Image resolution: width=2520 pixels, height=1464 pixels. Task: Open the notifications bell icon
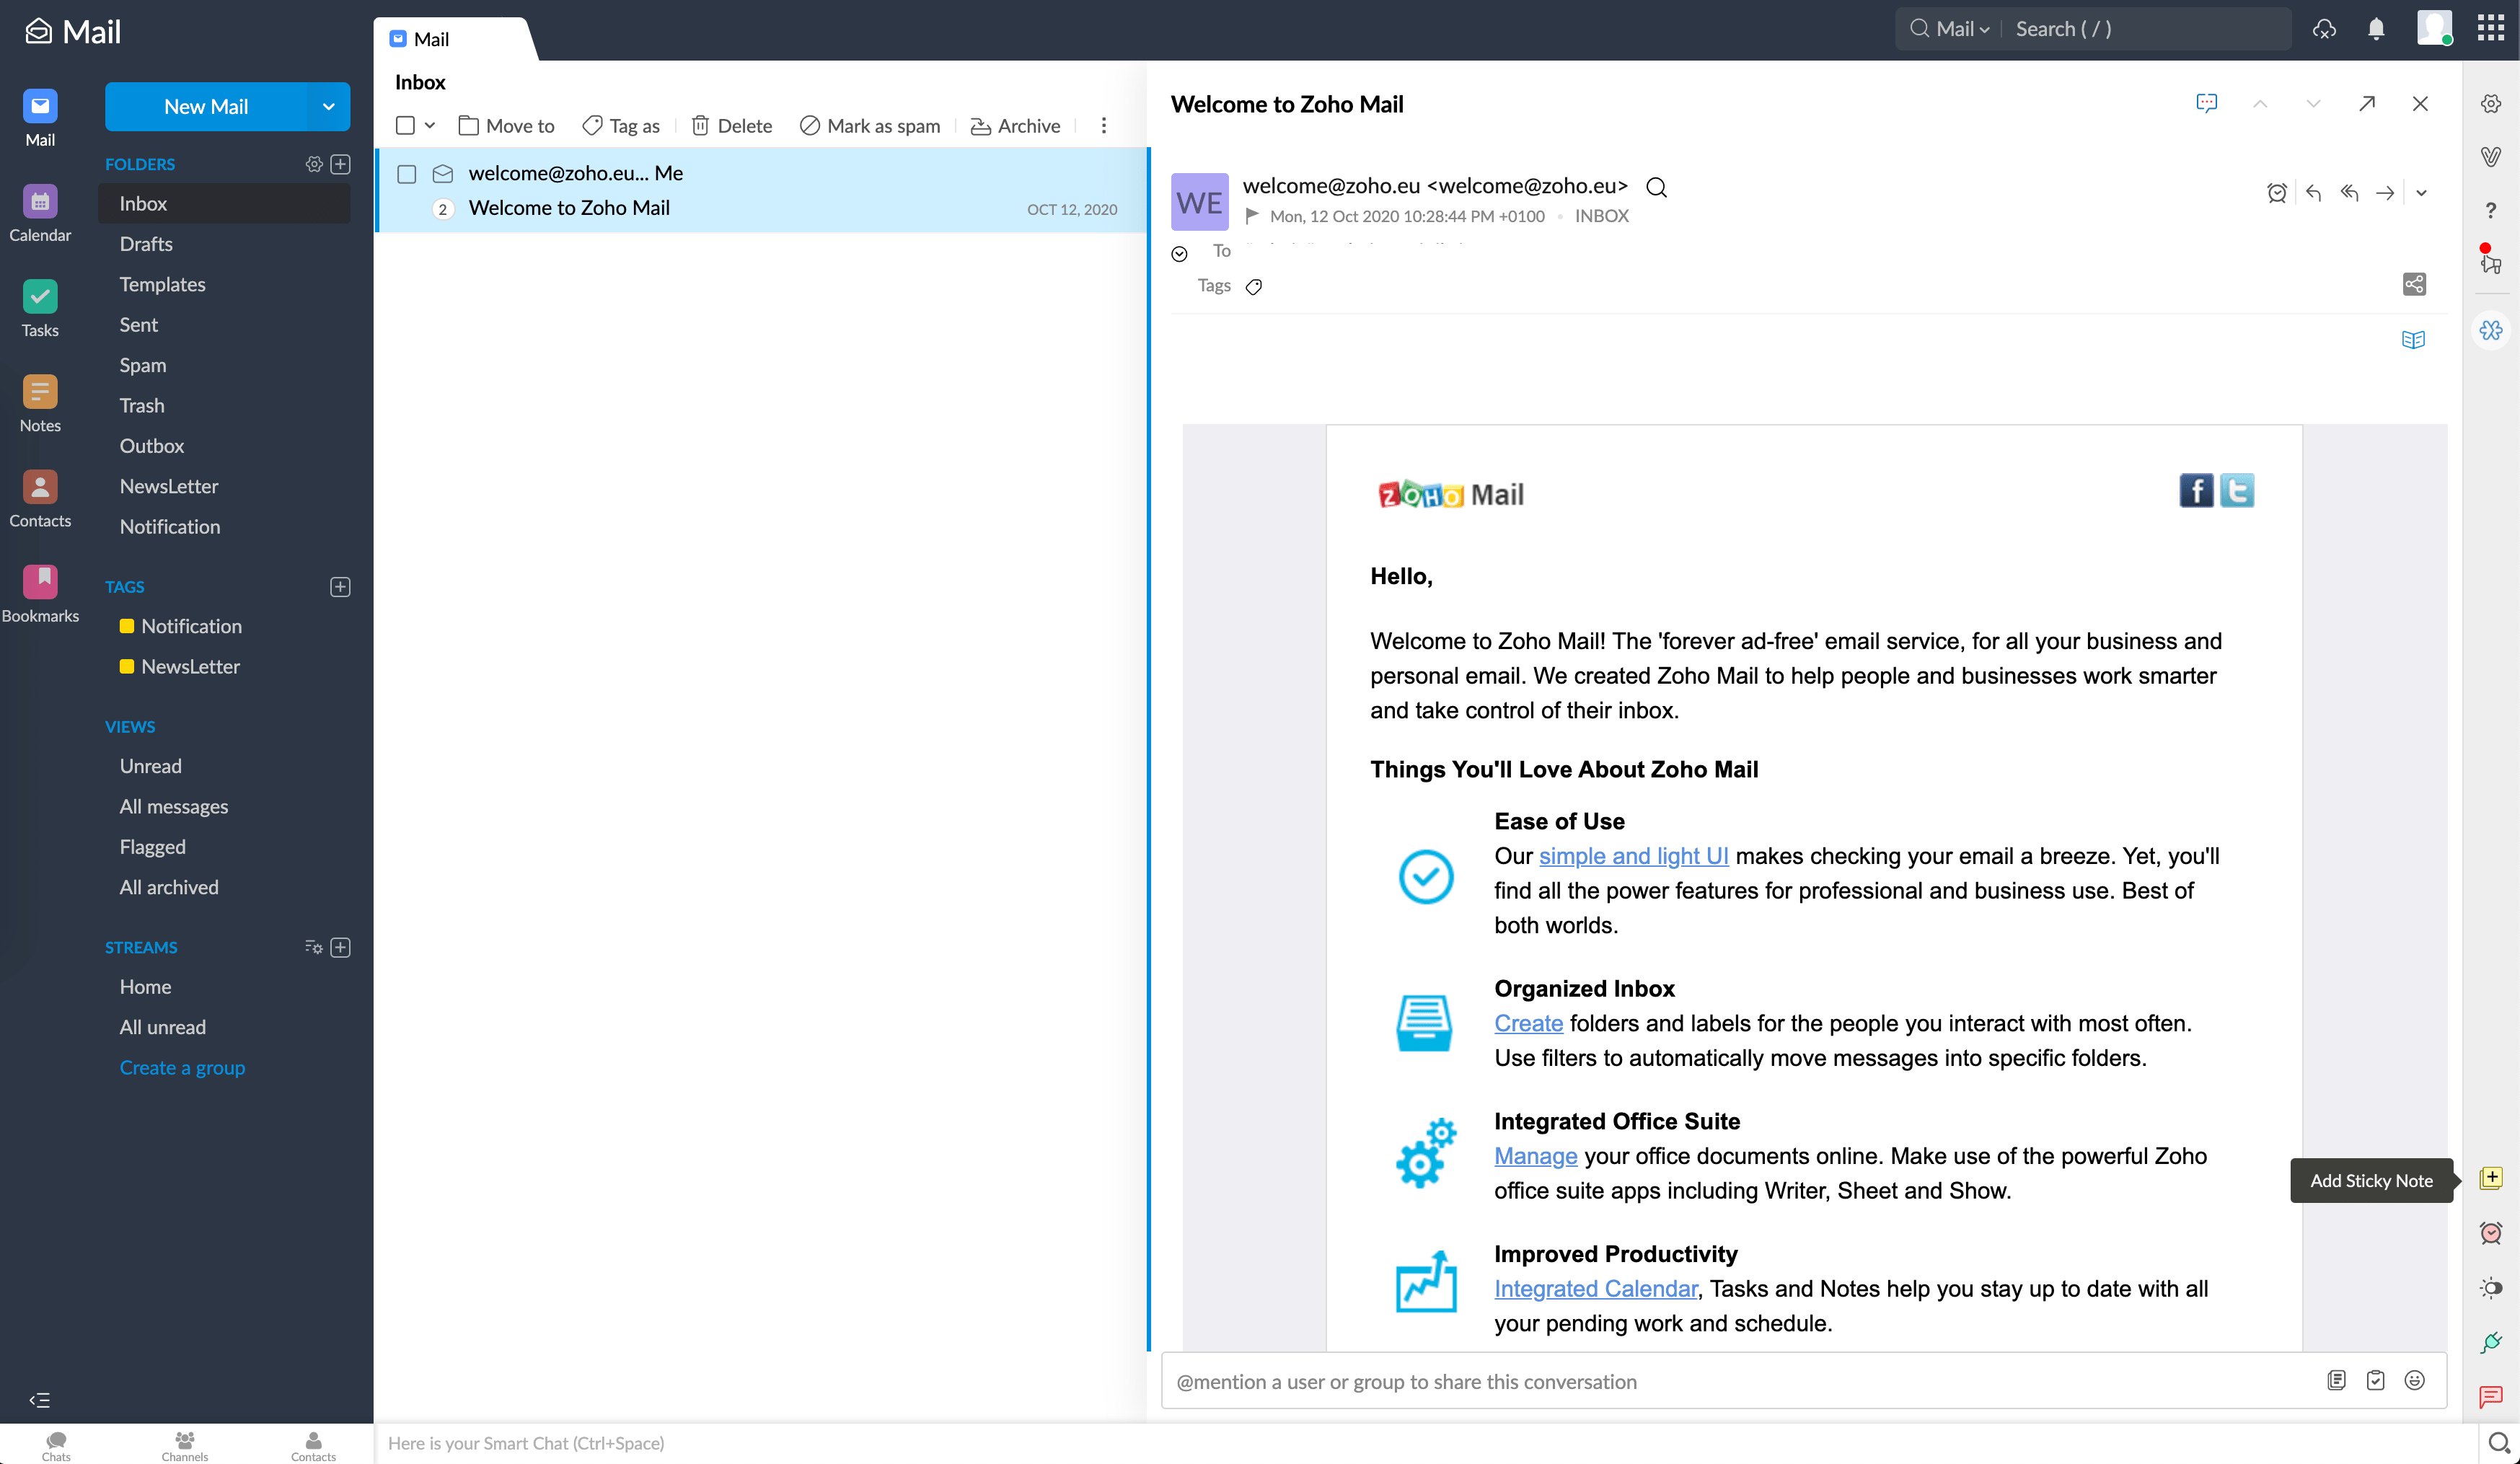click(2377, 29)
